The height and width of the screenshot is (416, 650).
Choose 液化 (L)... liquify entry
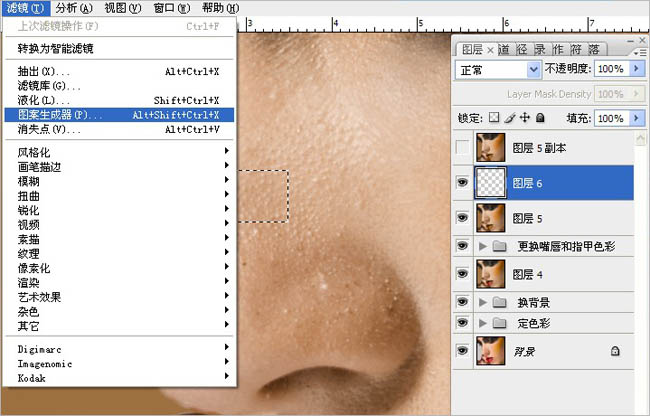pos(119,100)
